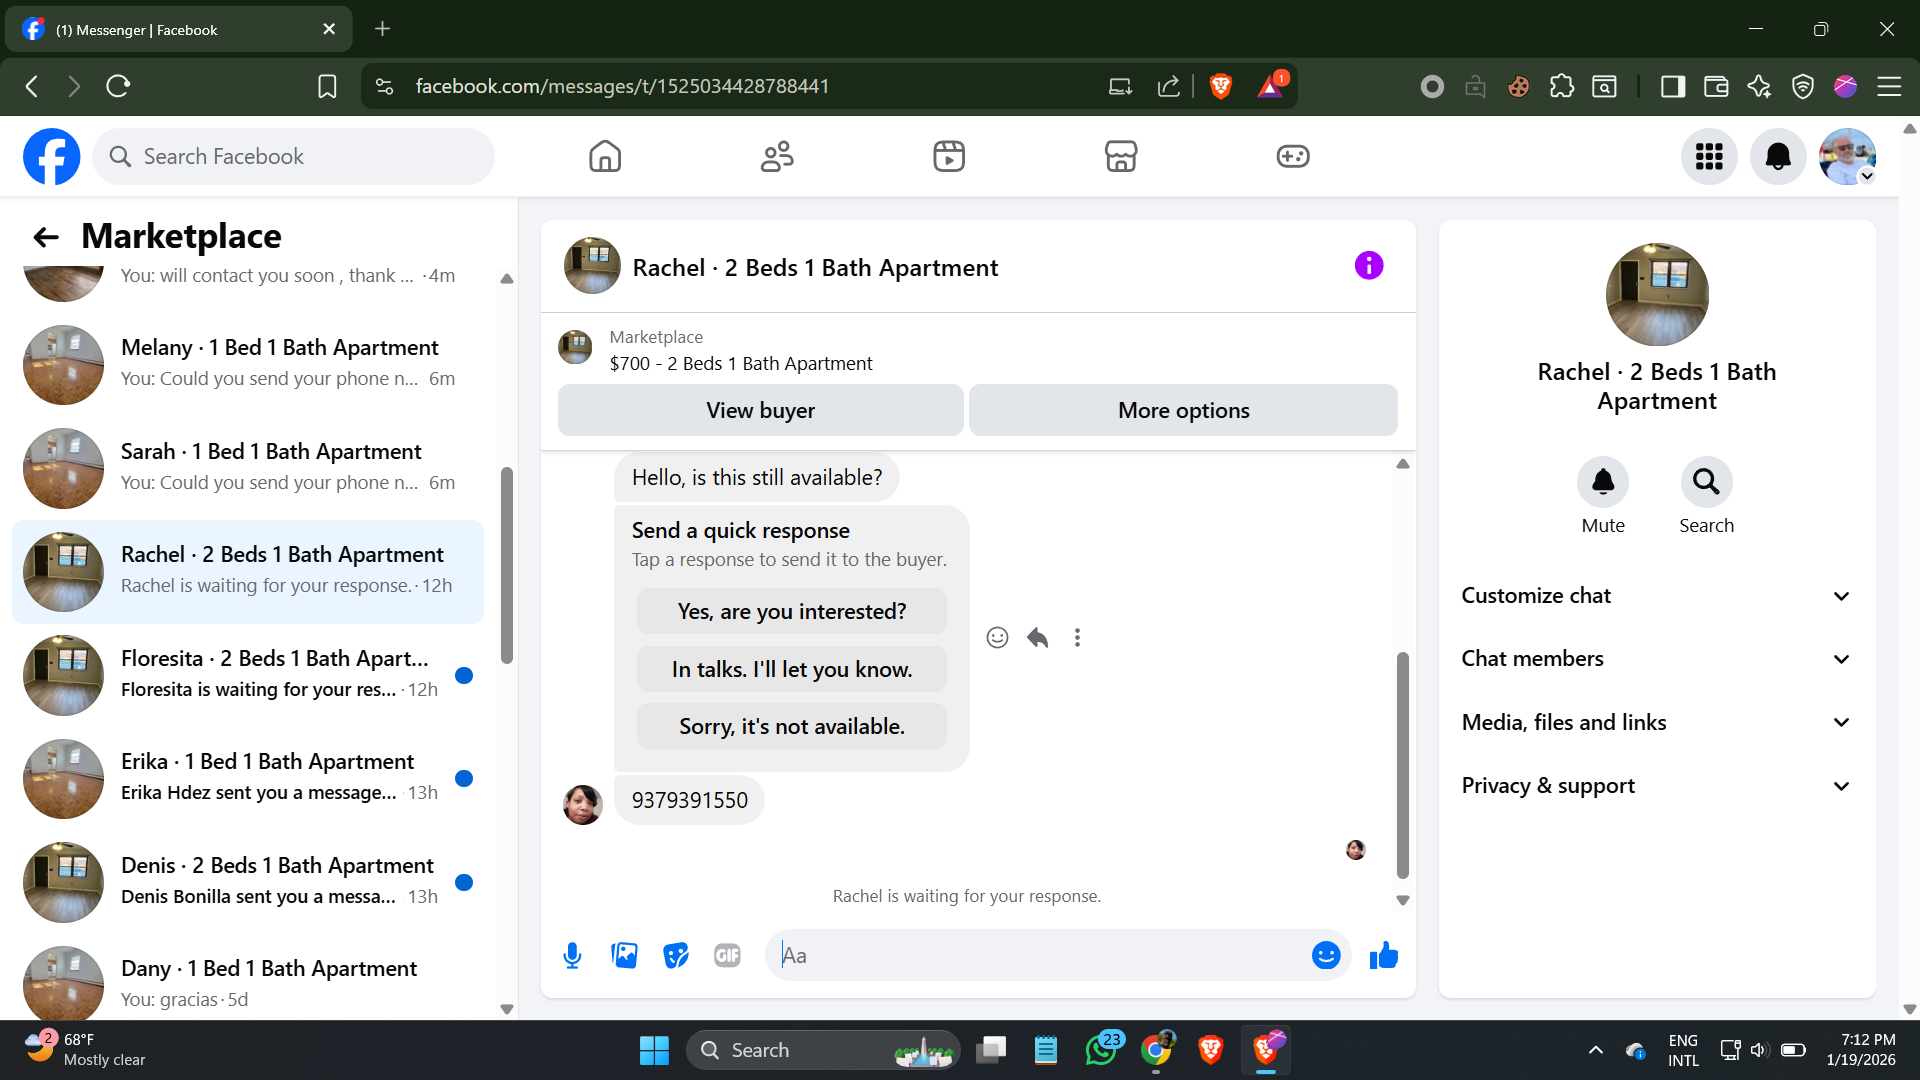The image size is (1920, 1080).
Task: Send a thumbs-up like
Action: (x=1384, y=956)
